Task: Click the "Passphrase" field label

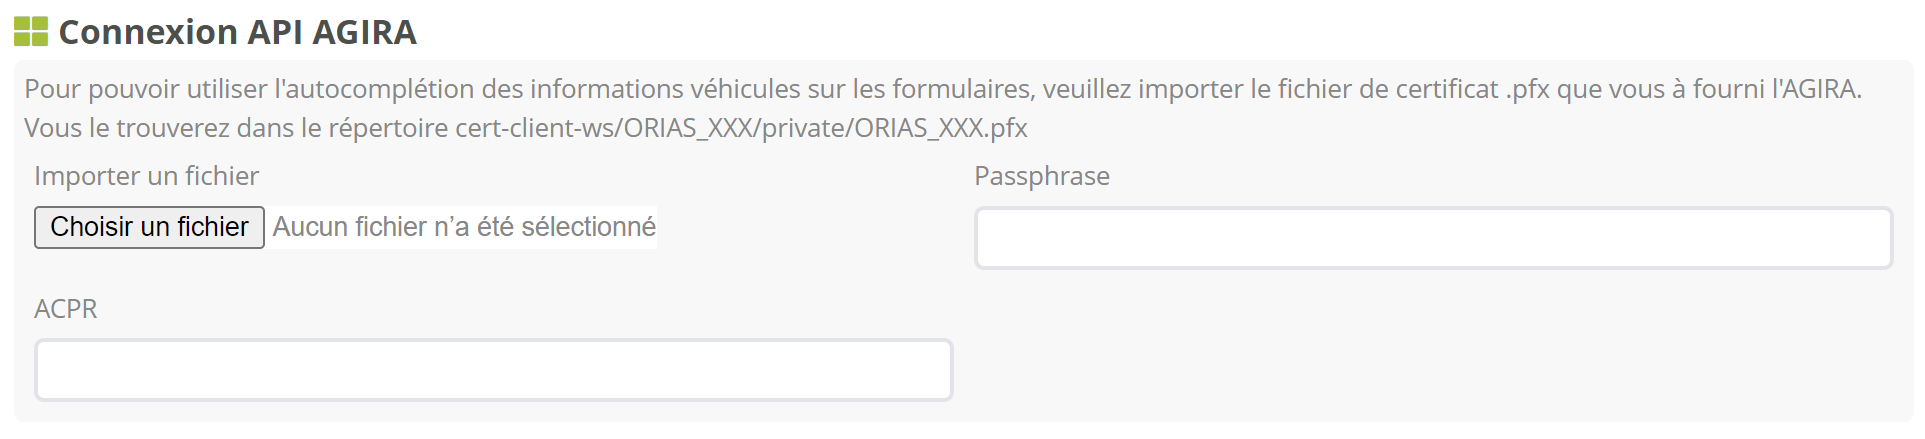Action: click(x=1041, y=176)
